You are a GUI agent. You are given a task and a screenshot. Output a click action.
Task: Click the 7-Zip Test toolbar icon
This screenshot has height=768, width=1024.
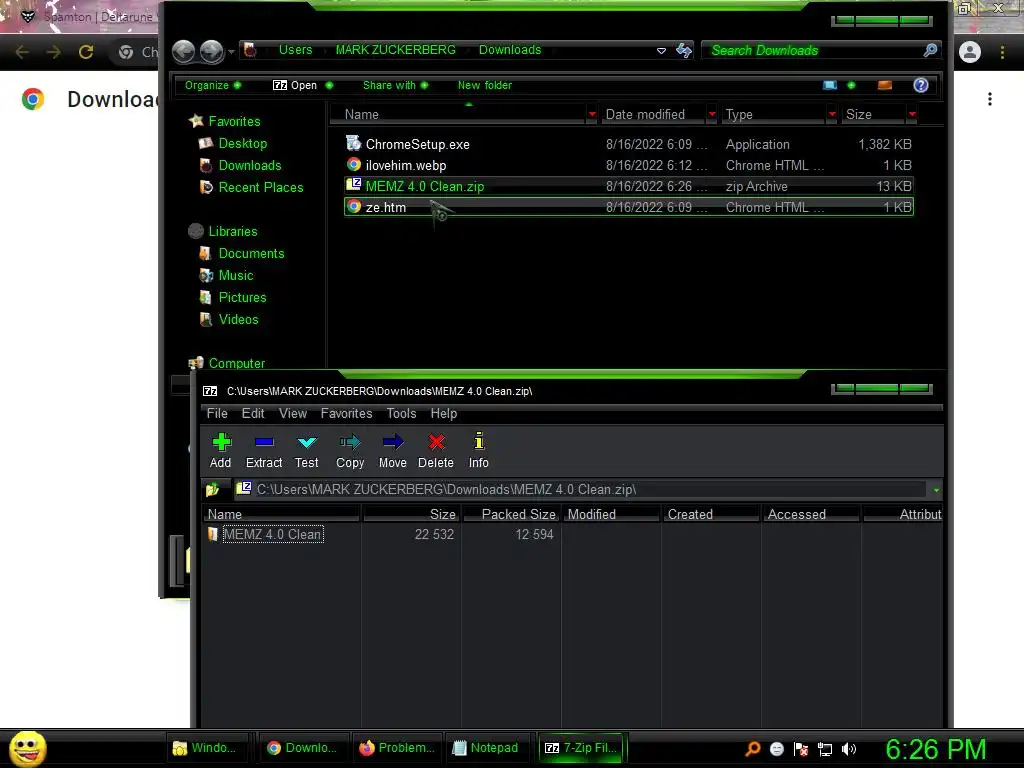[306, 442]
